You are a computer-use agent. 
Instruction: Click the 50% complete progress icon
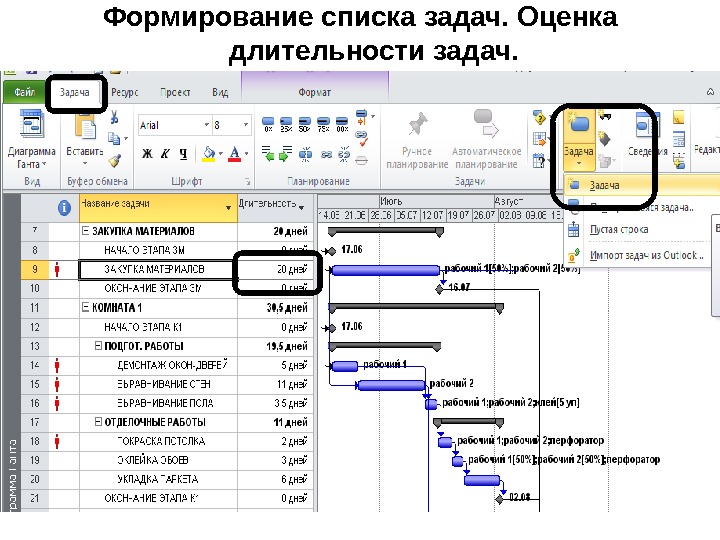[304, 124]
